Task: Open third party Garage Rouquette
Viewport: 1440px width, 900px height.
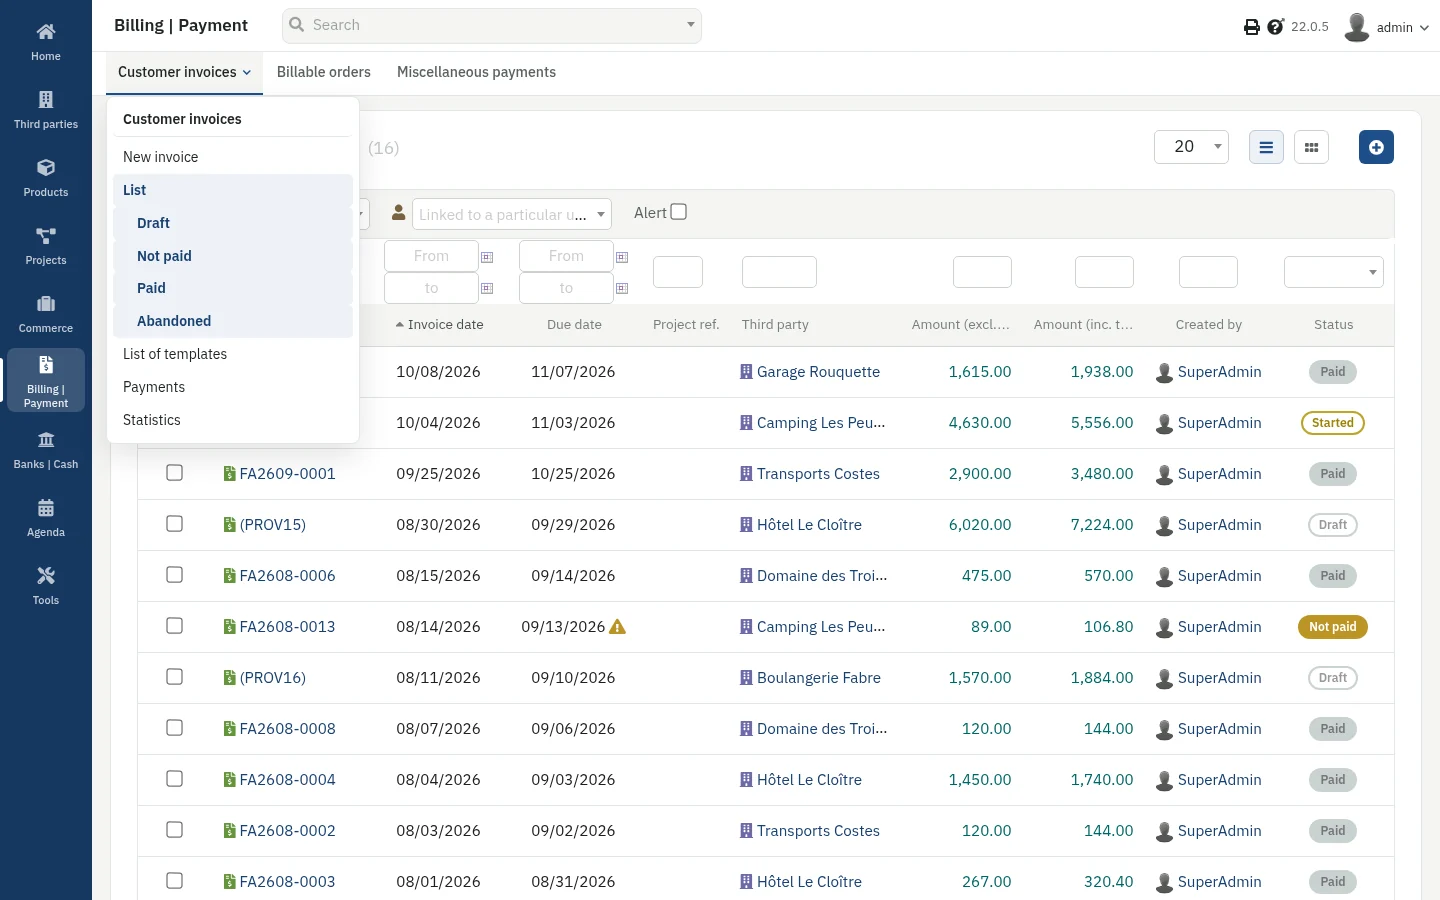Action: pos(818,372)
